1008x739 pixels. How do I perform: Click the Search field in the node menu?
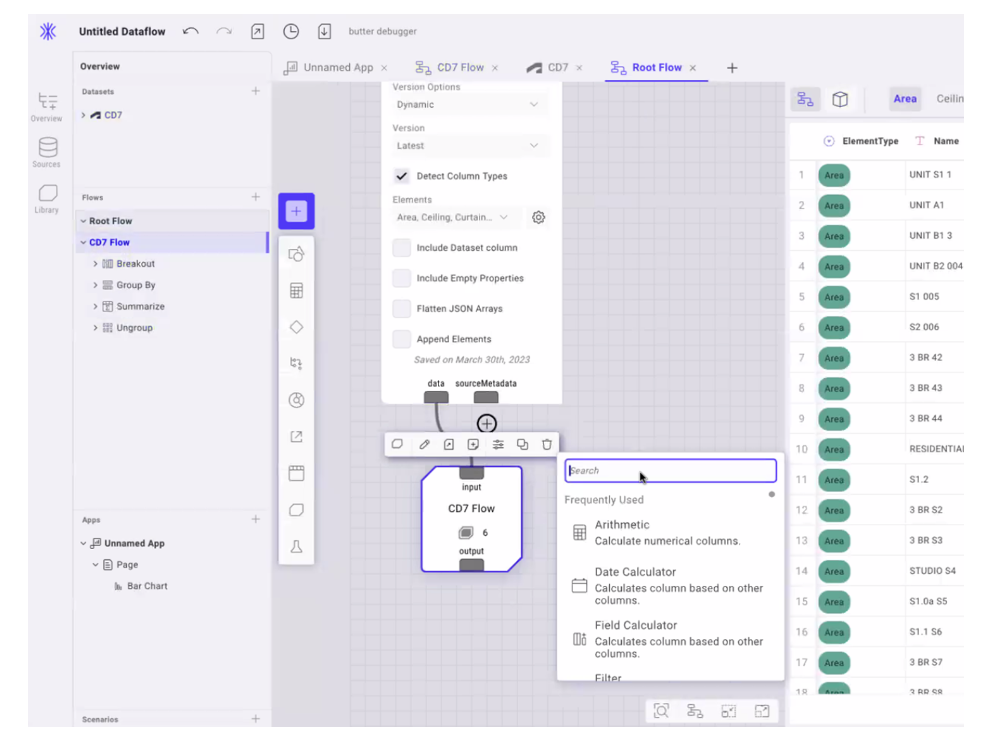coord(670,470)
